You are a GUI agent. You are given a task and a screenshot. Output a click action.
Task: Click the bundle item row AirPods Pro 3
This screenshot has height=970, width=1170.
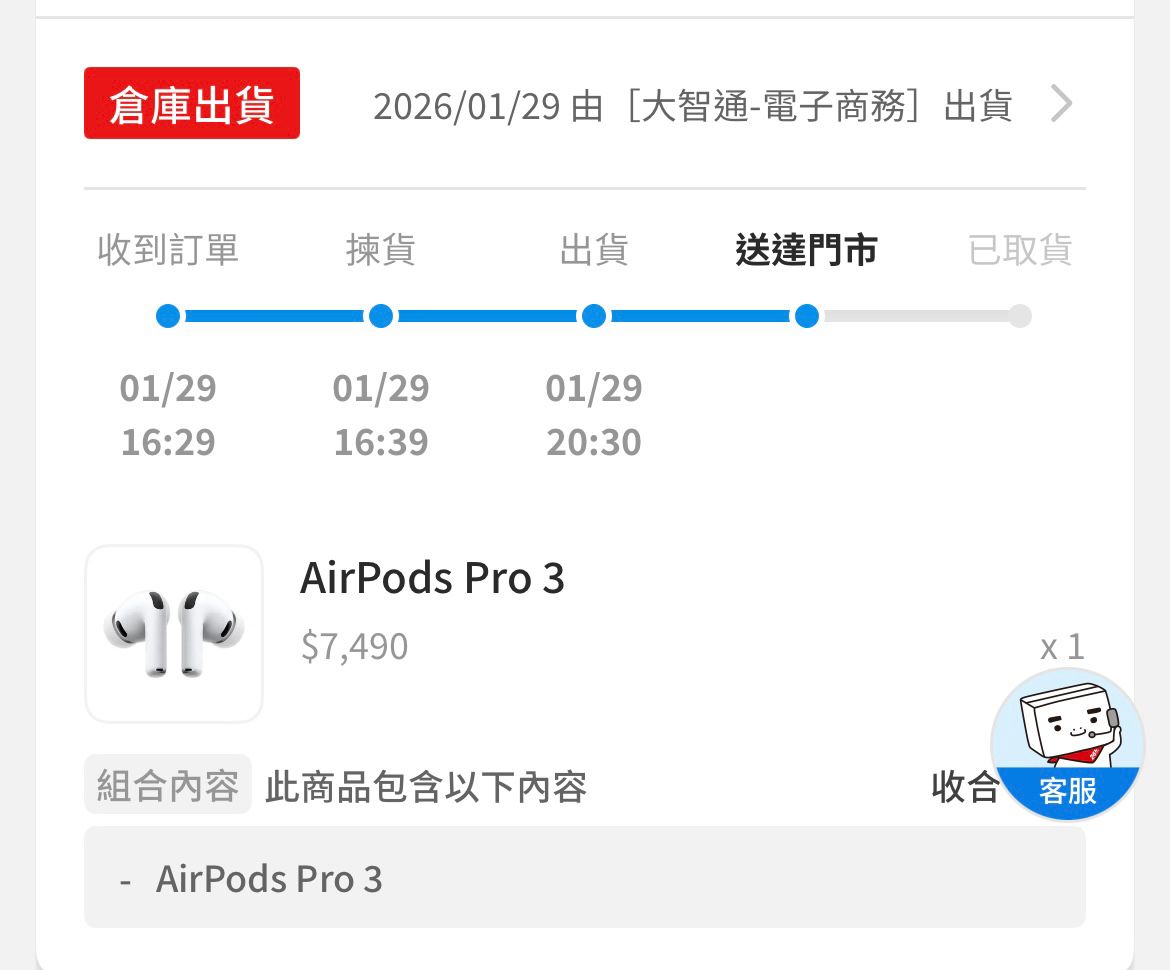[x=270, y=879]
